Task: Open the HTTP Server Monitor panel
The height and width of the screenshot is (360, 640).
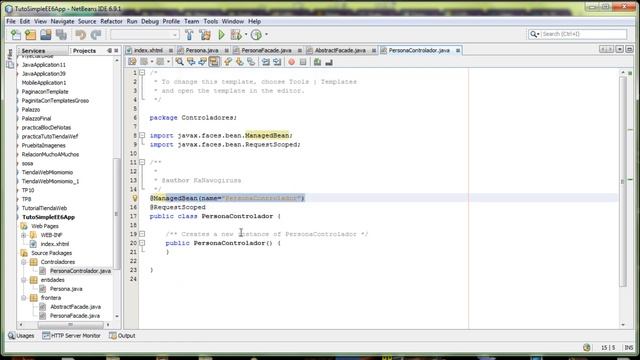Action: coord(71,336)
